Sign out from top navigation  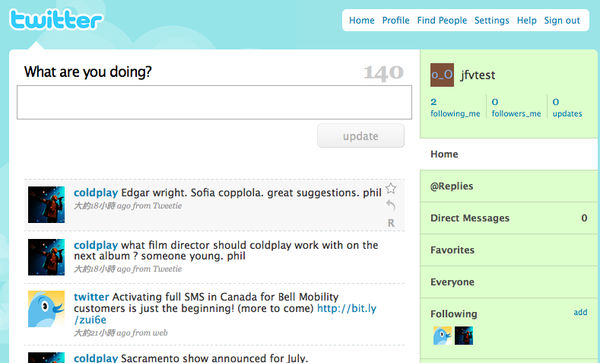[562, 20]
